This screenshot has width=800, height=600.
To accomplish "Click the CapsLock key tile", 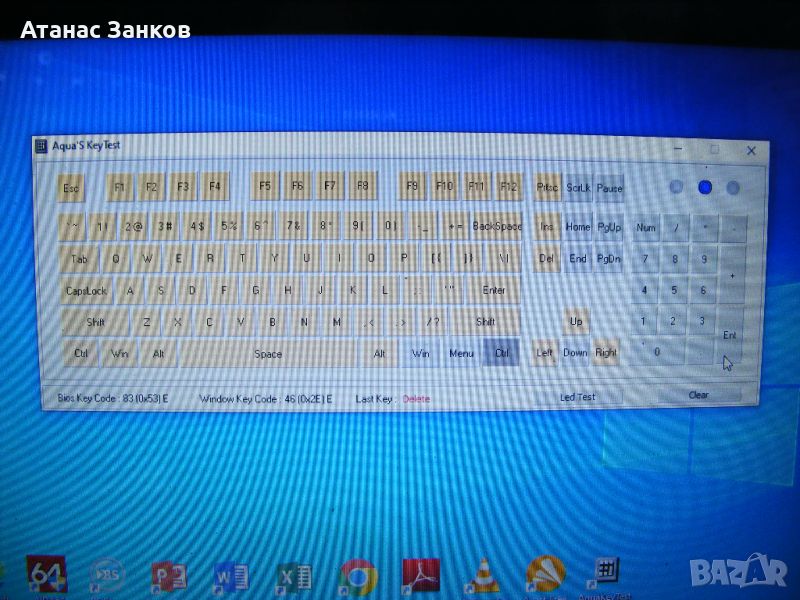I will click(86, 291).
